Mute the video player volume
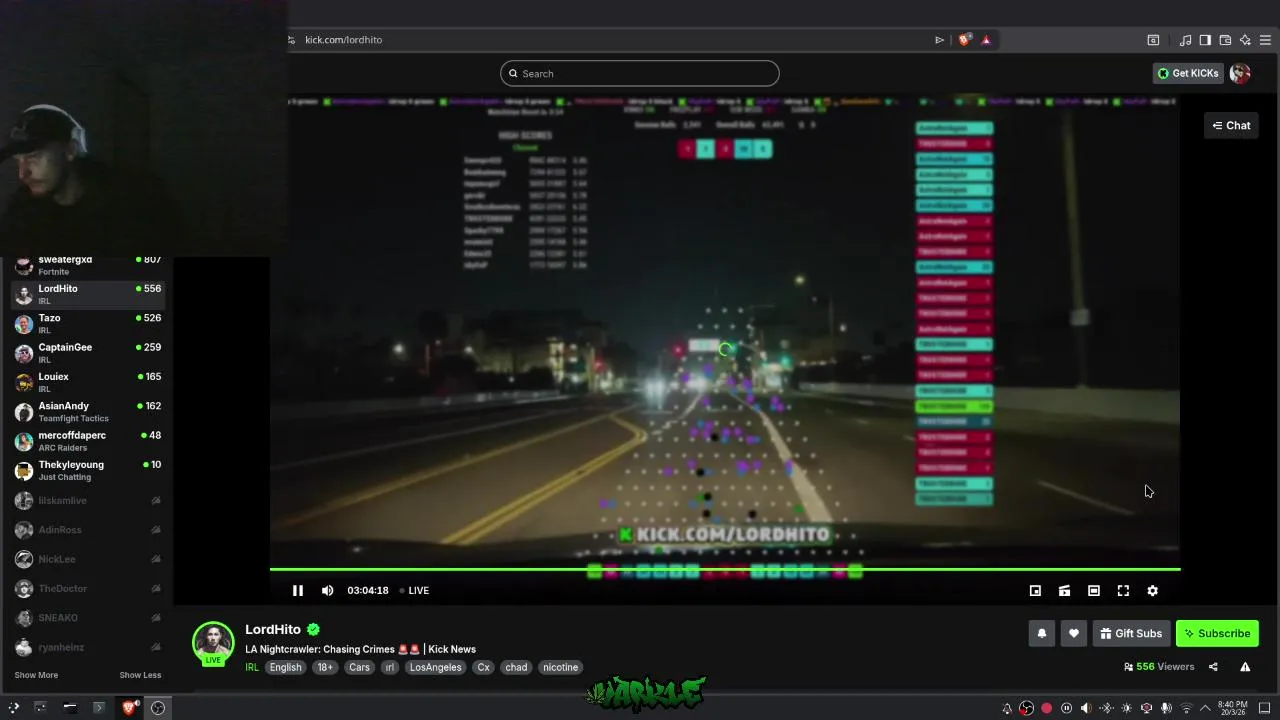Screen dimensions: 1280x720 [x=327, y=590]
